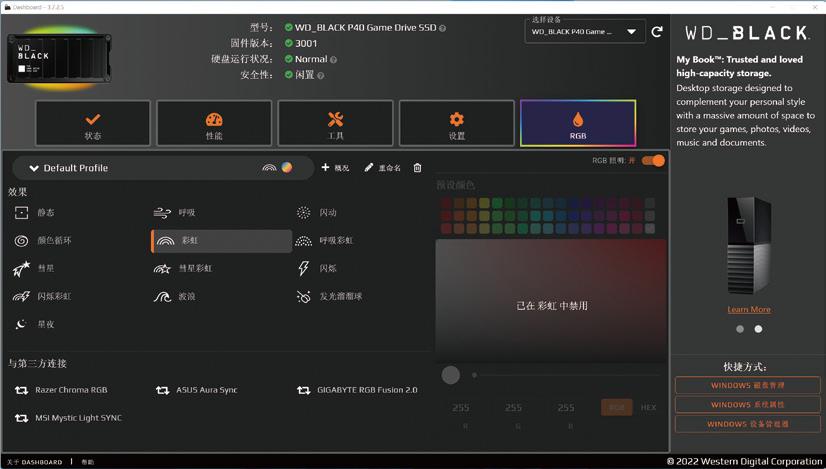Click the B value field showing 255
This screenshot has width=826, height=469.
[566, 408]
